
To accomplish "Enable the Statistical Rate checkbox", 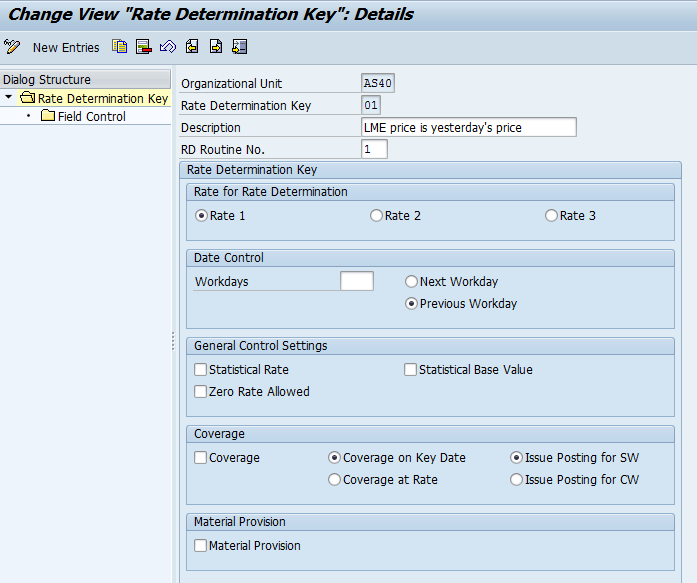I will 201,370.
